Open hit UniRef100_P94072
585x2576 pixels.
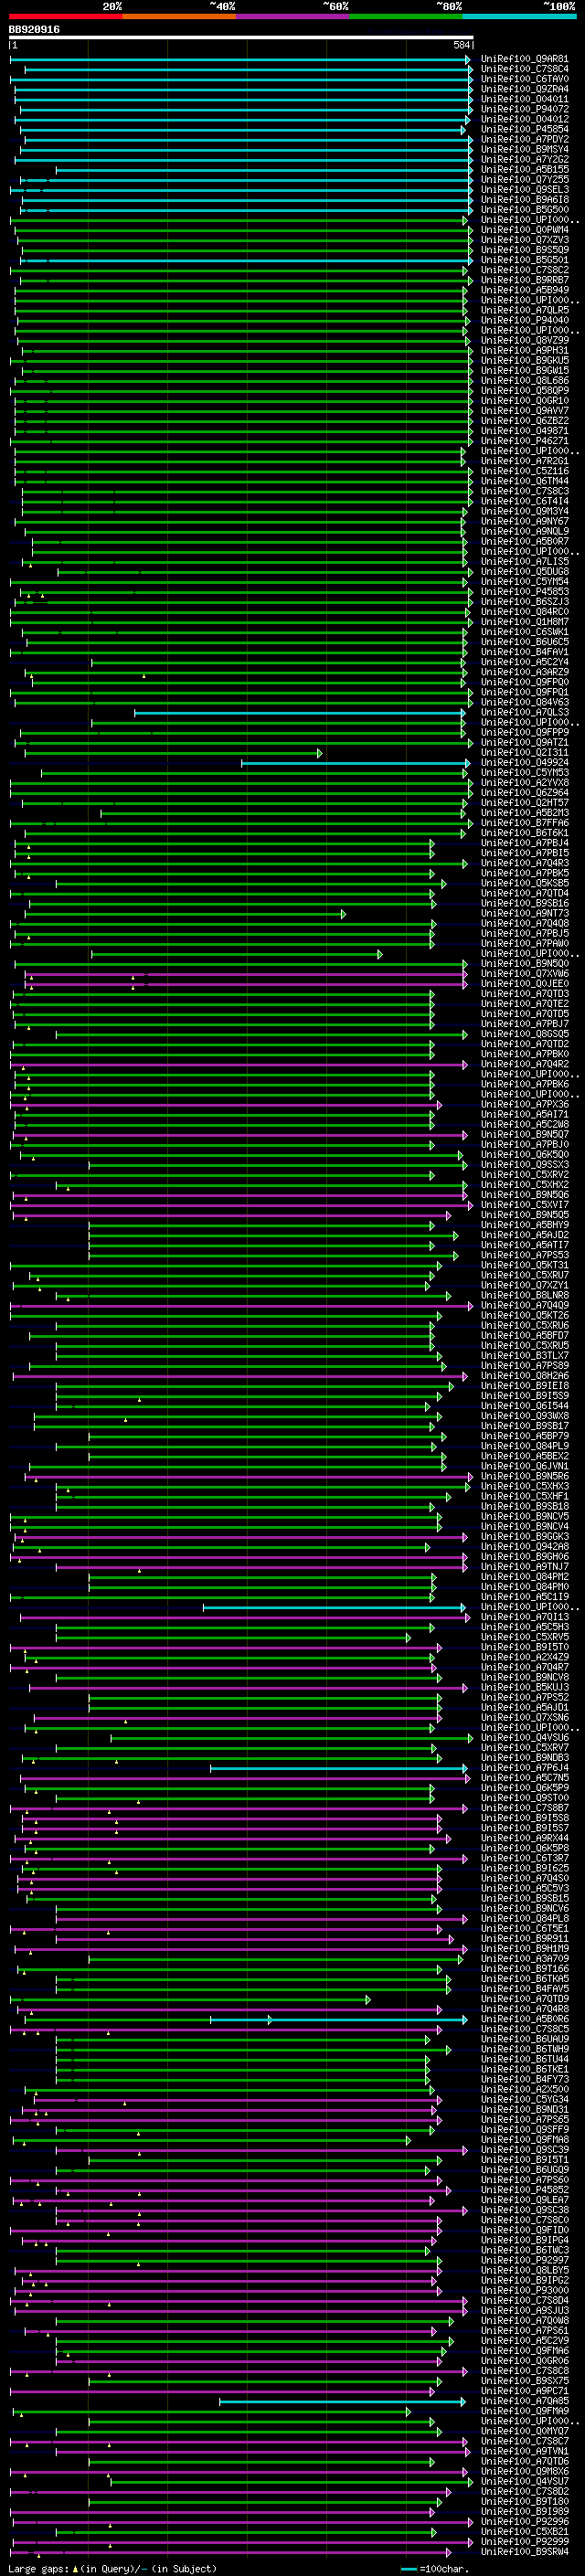pos(525,109)
